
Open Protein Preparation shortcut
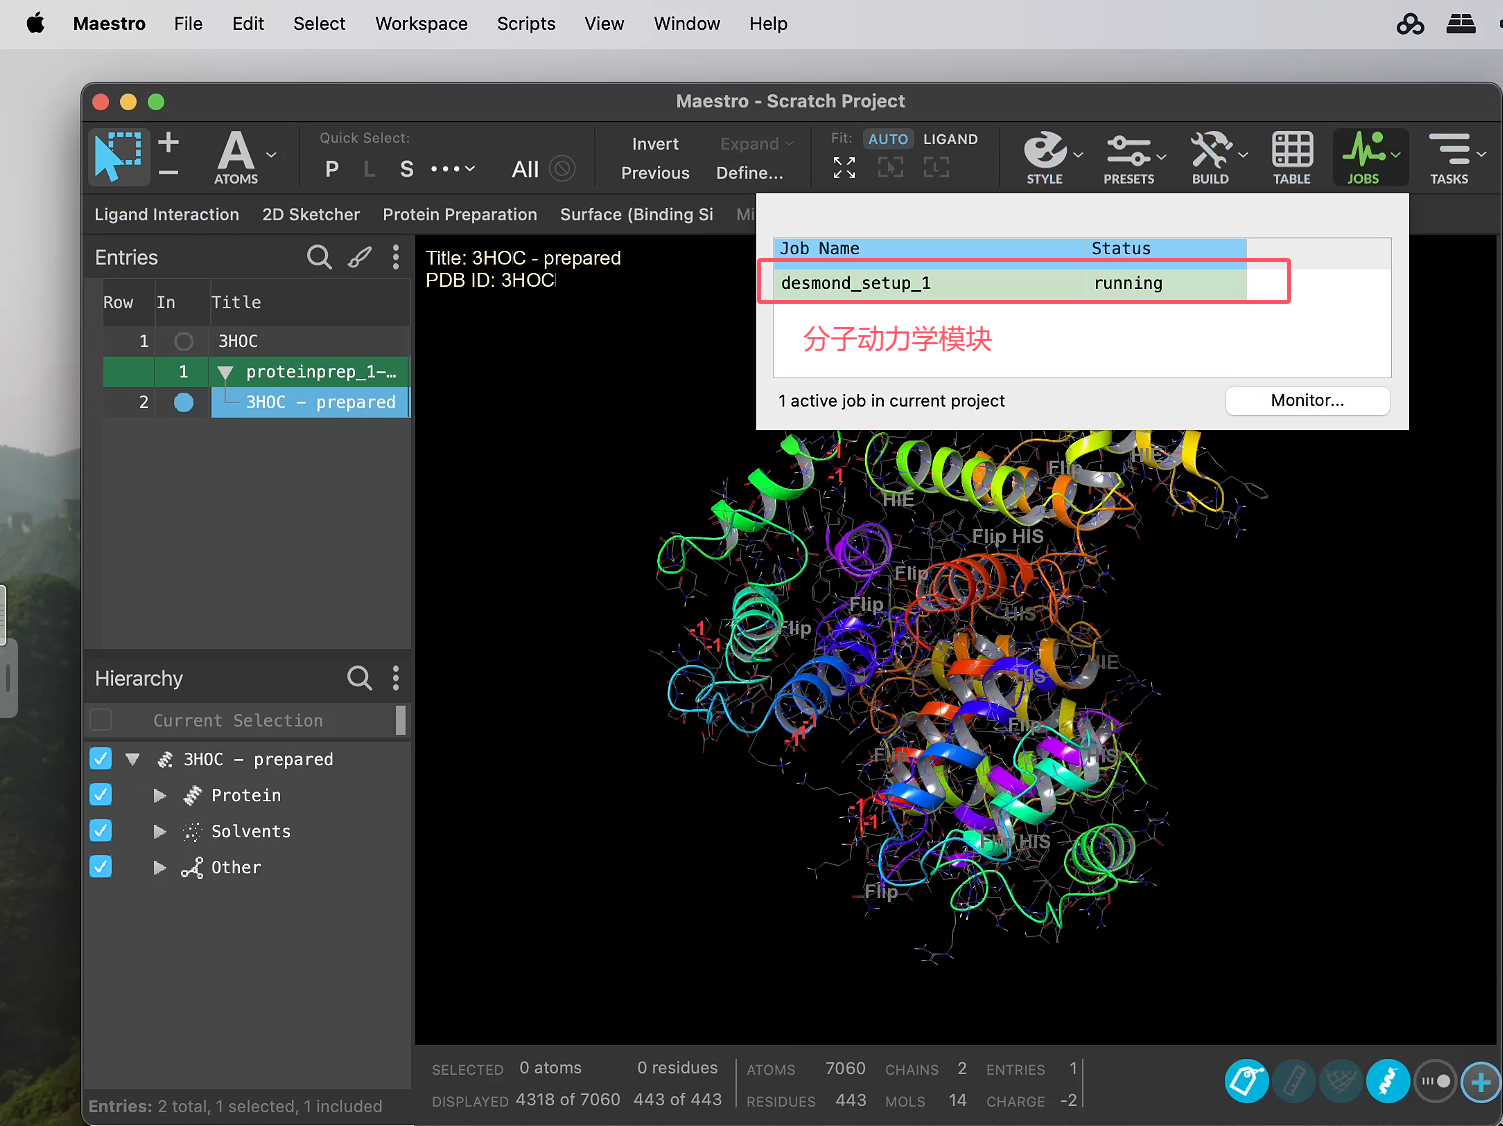[460, 214]
